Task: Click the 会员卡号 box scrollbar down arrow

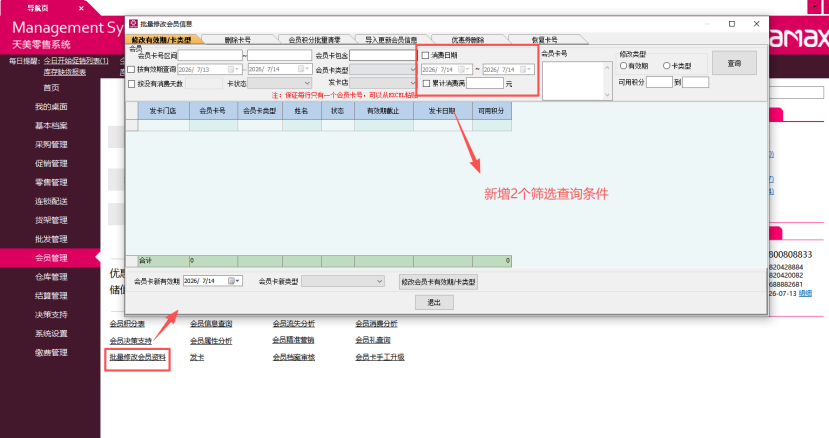Action: click(x=607, y=95)
